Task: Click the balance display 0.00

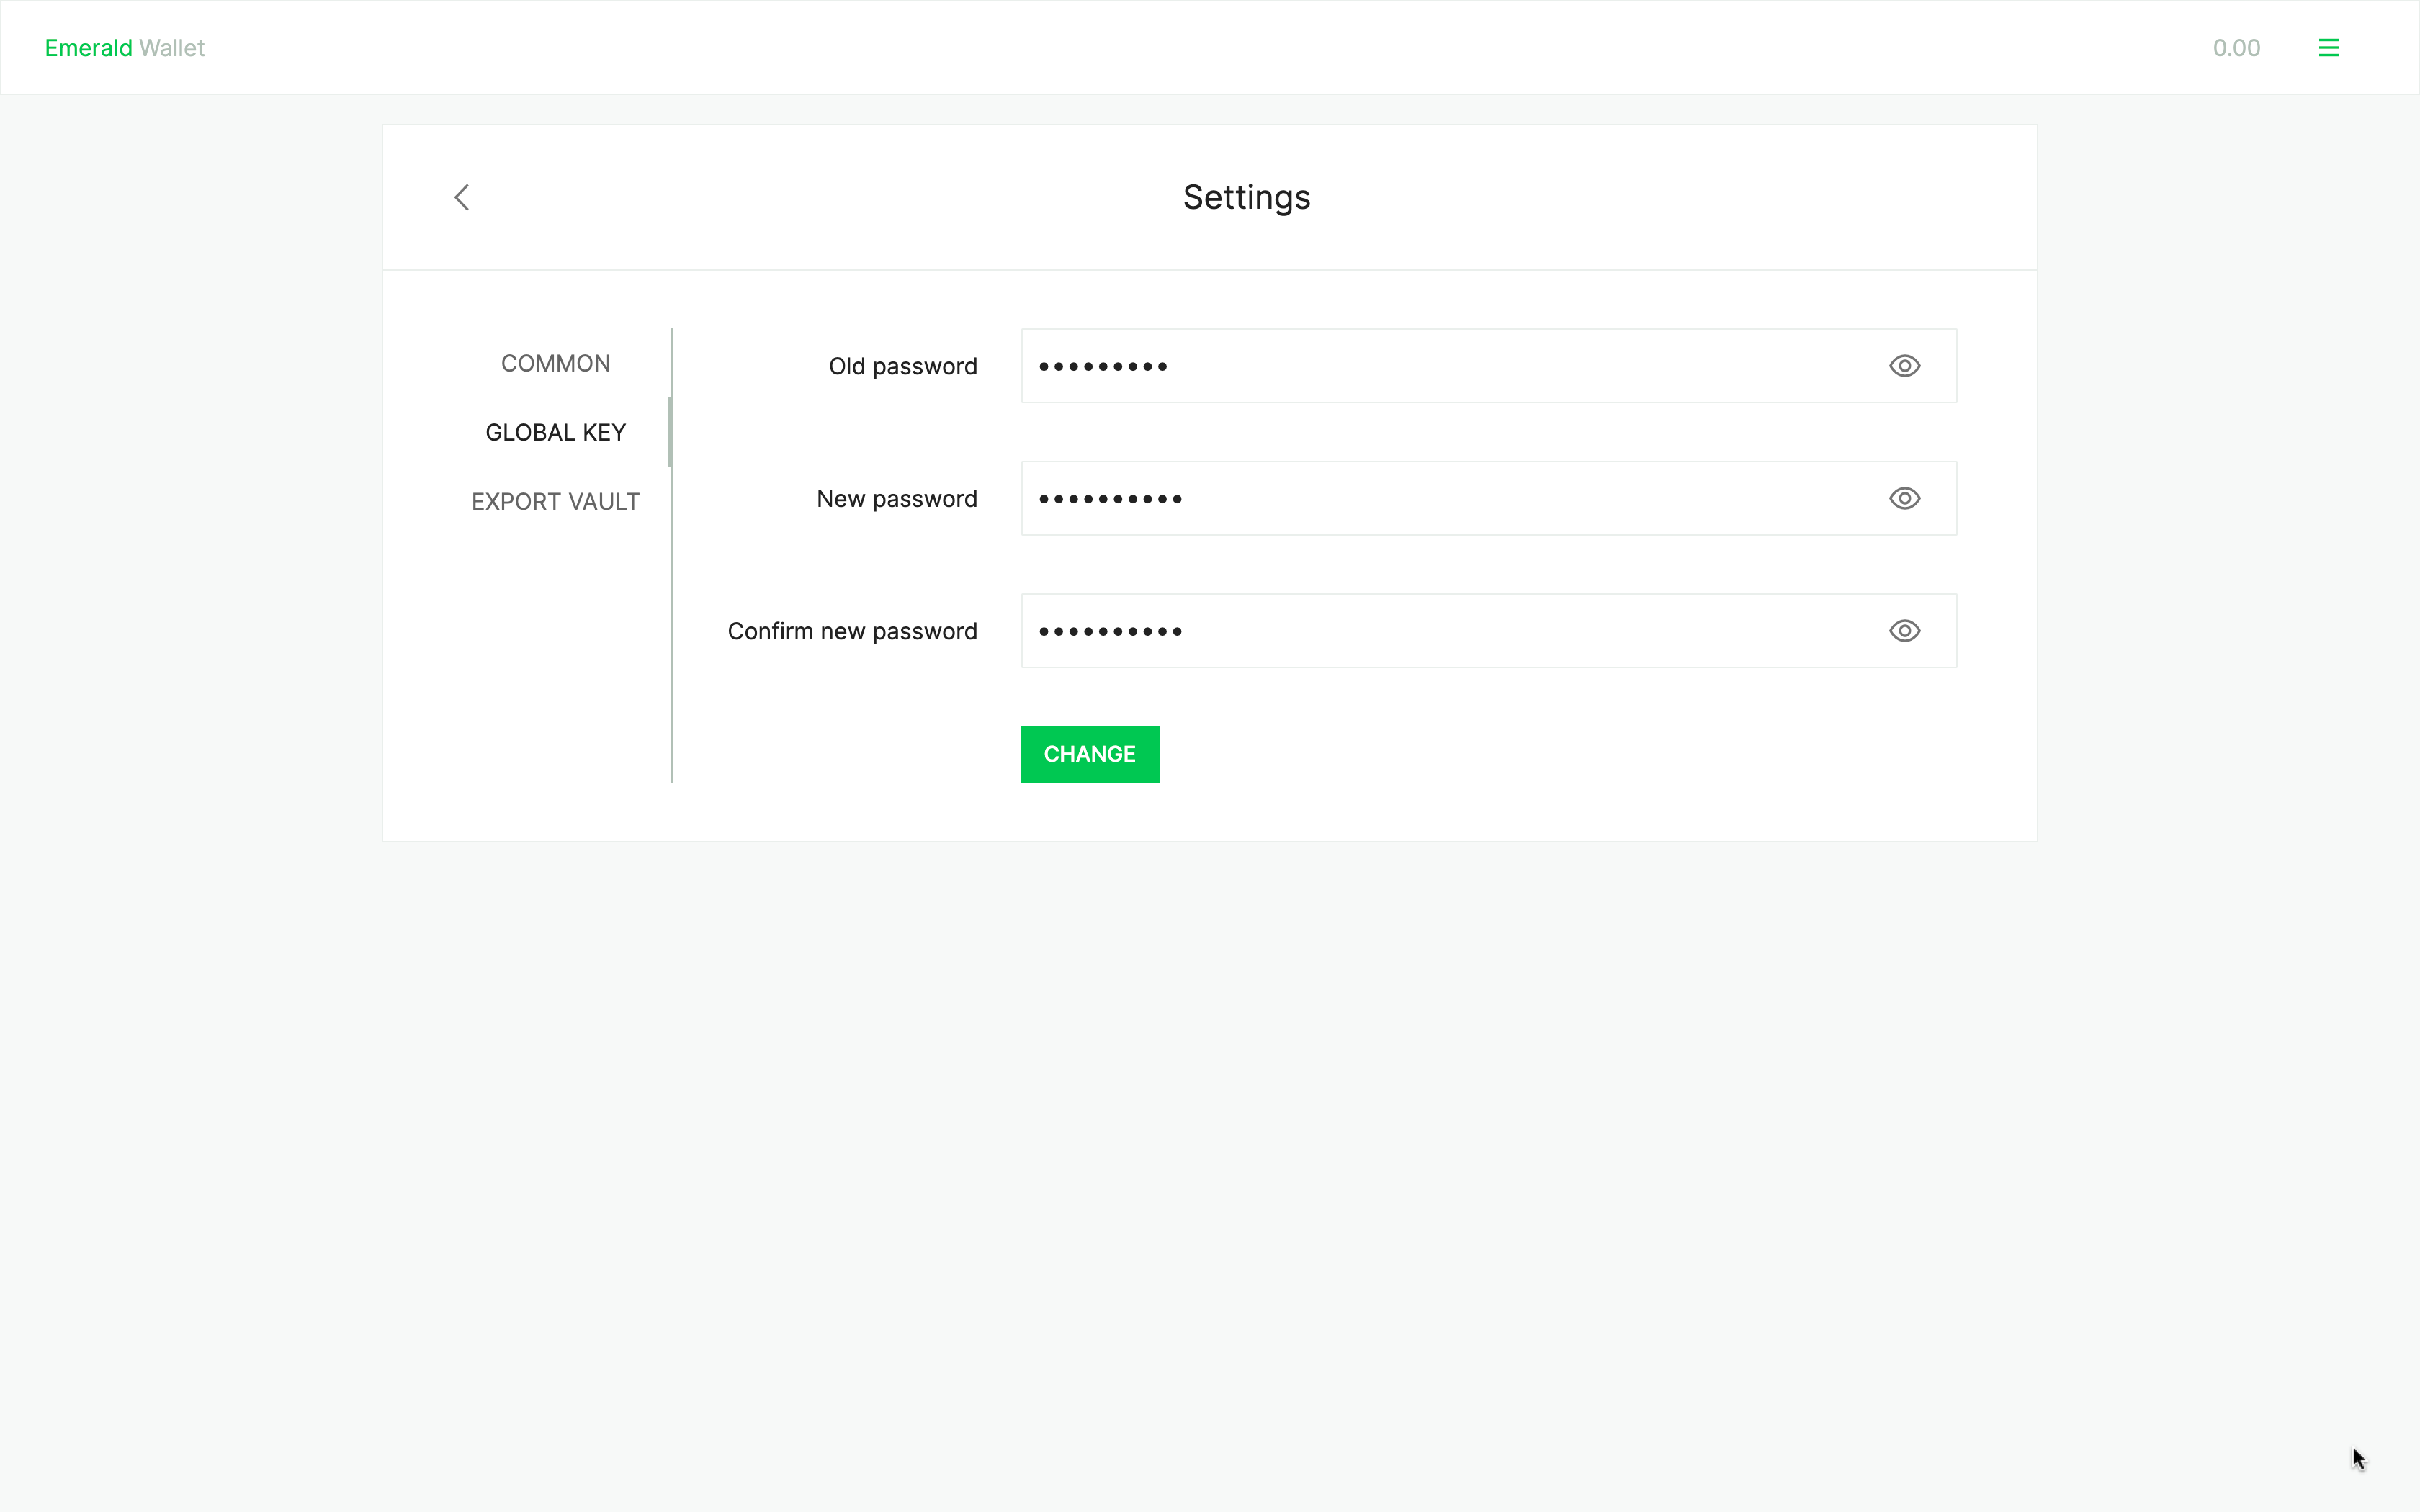Action: [2237, 47]
